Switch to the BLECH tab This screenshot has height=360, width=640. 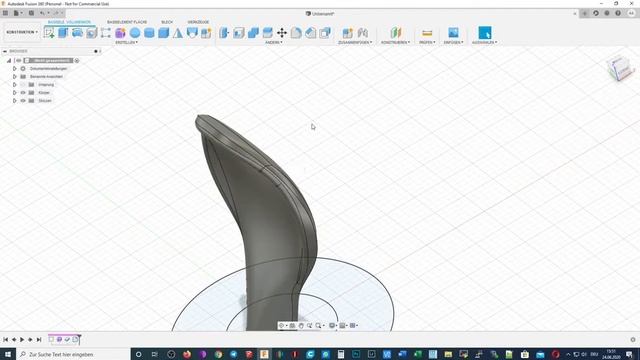pos(167,22)
